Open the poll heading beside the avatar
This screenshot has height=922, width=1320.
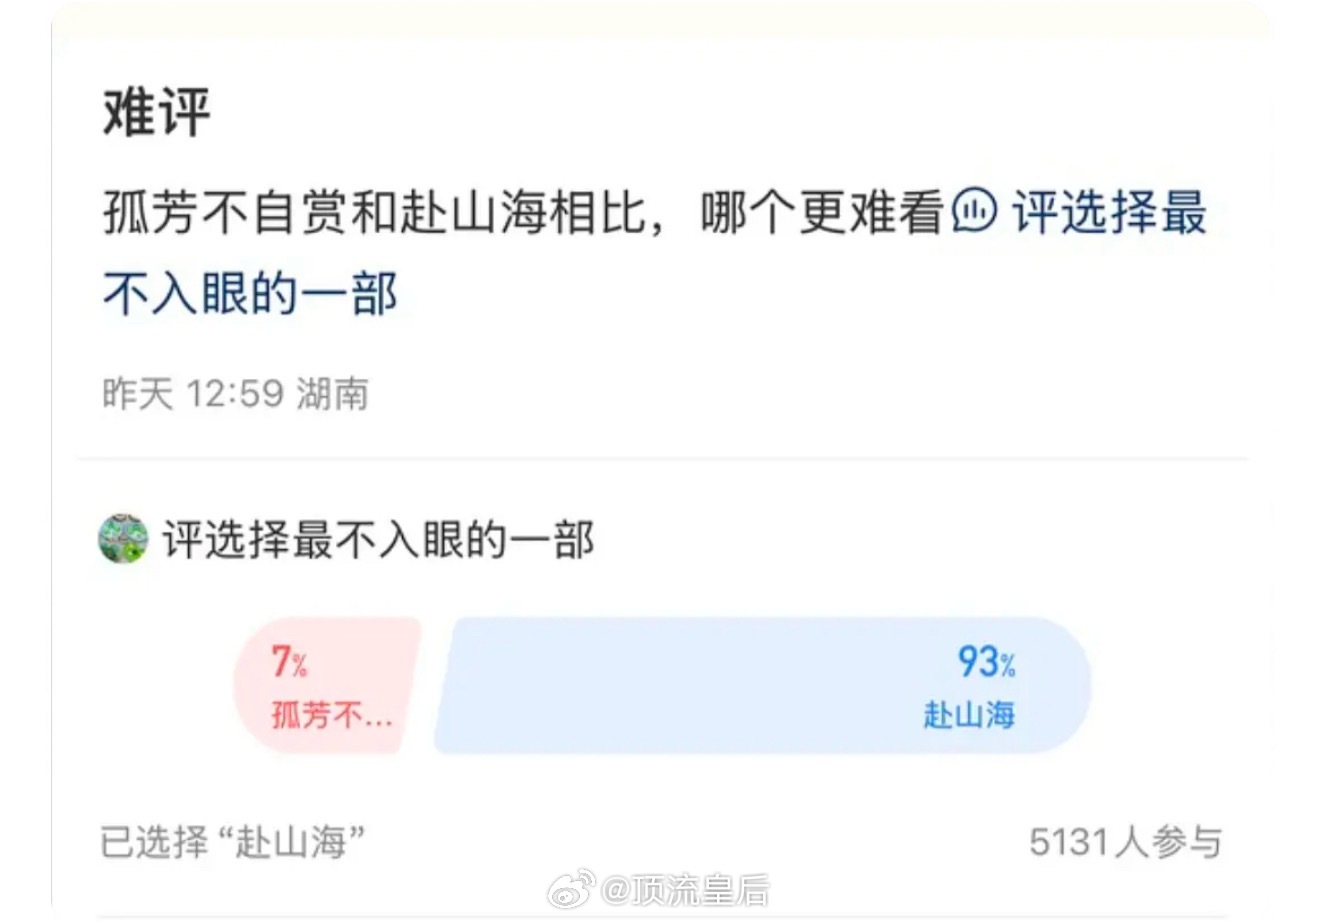[x=379, y=540]
